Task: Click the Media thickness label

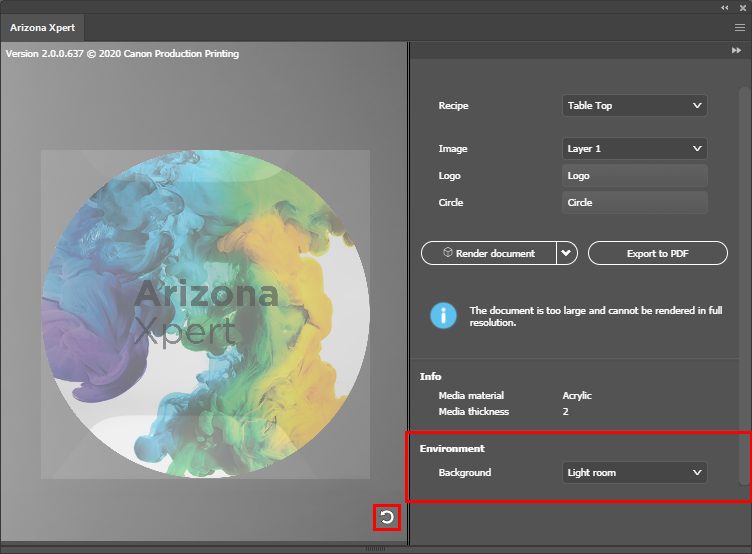Action: [473, 412]
